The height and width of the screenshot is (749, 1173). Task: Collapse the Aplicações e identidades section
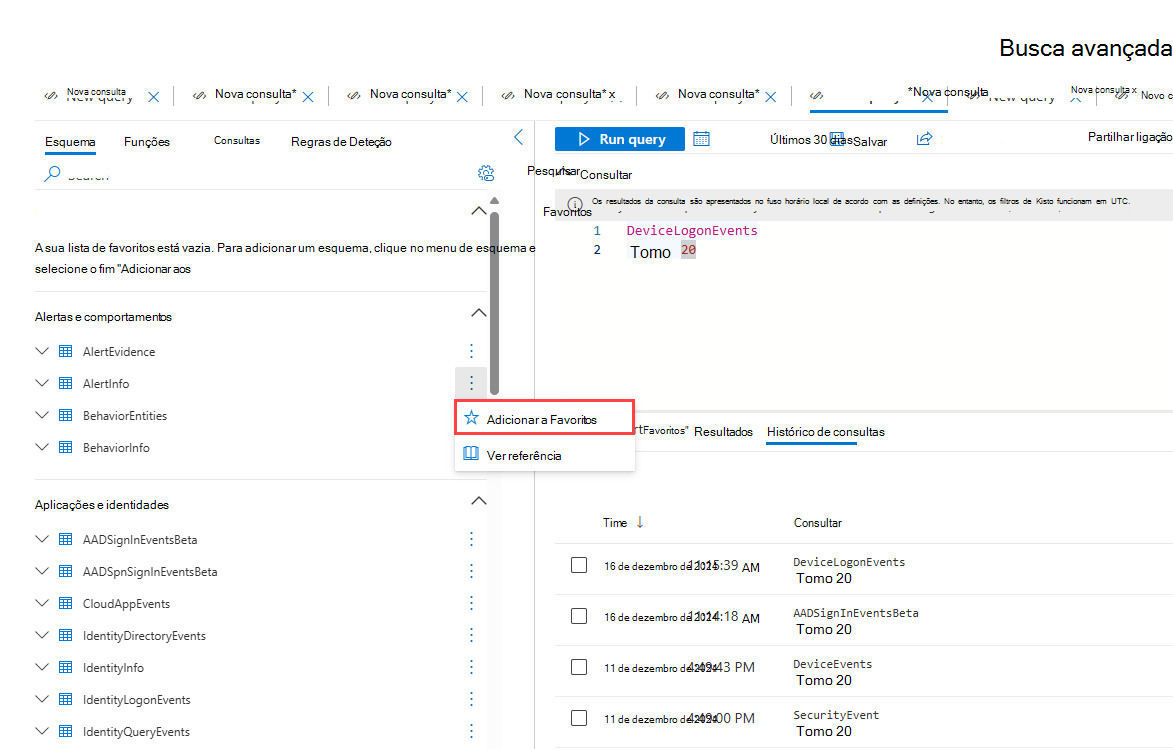point(479,501)
